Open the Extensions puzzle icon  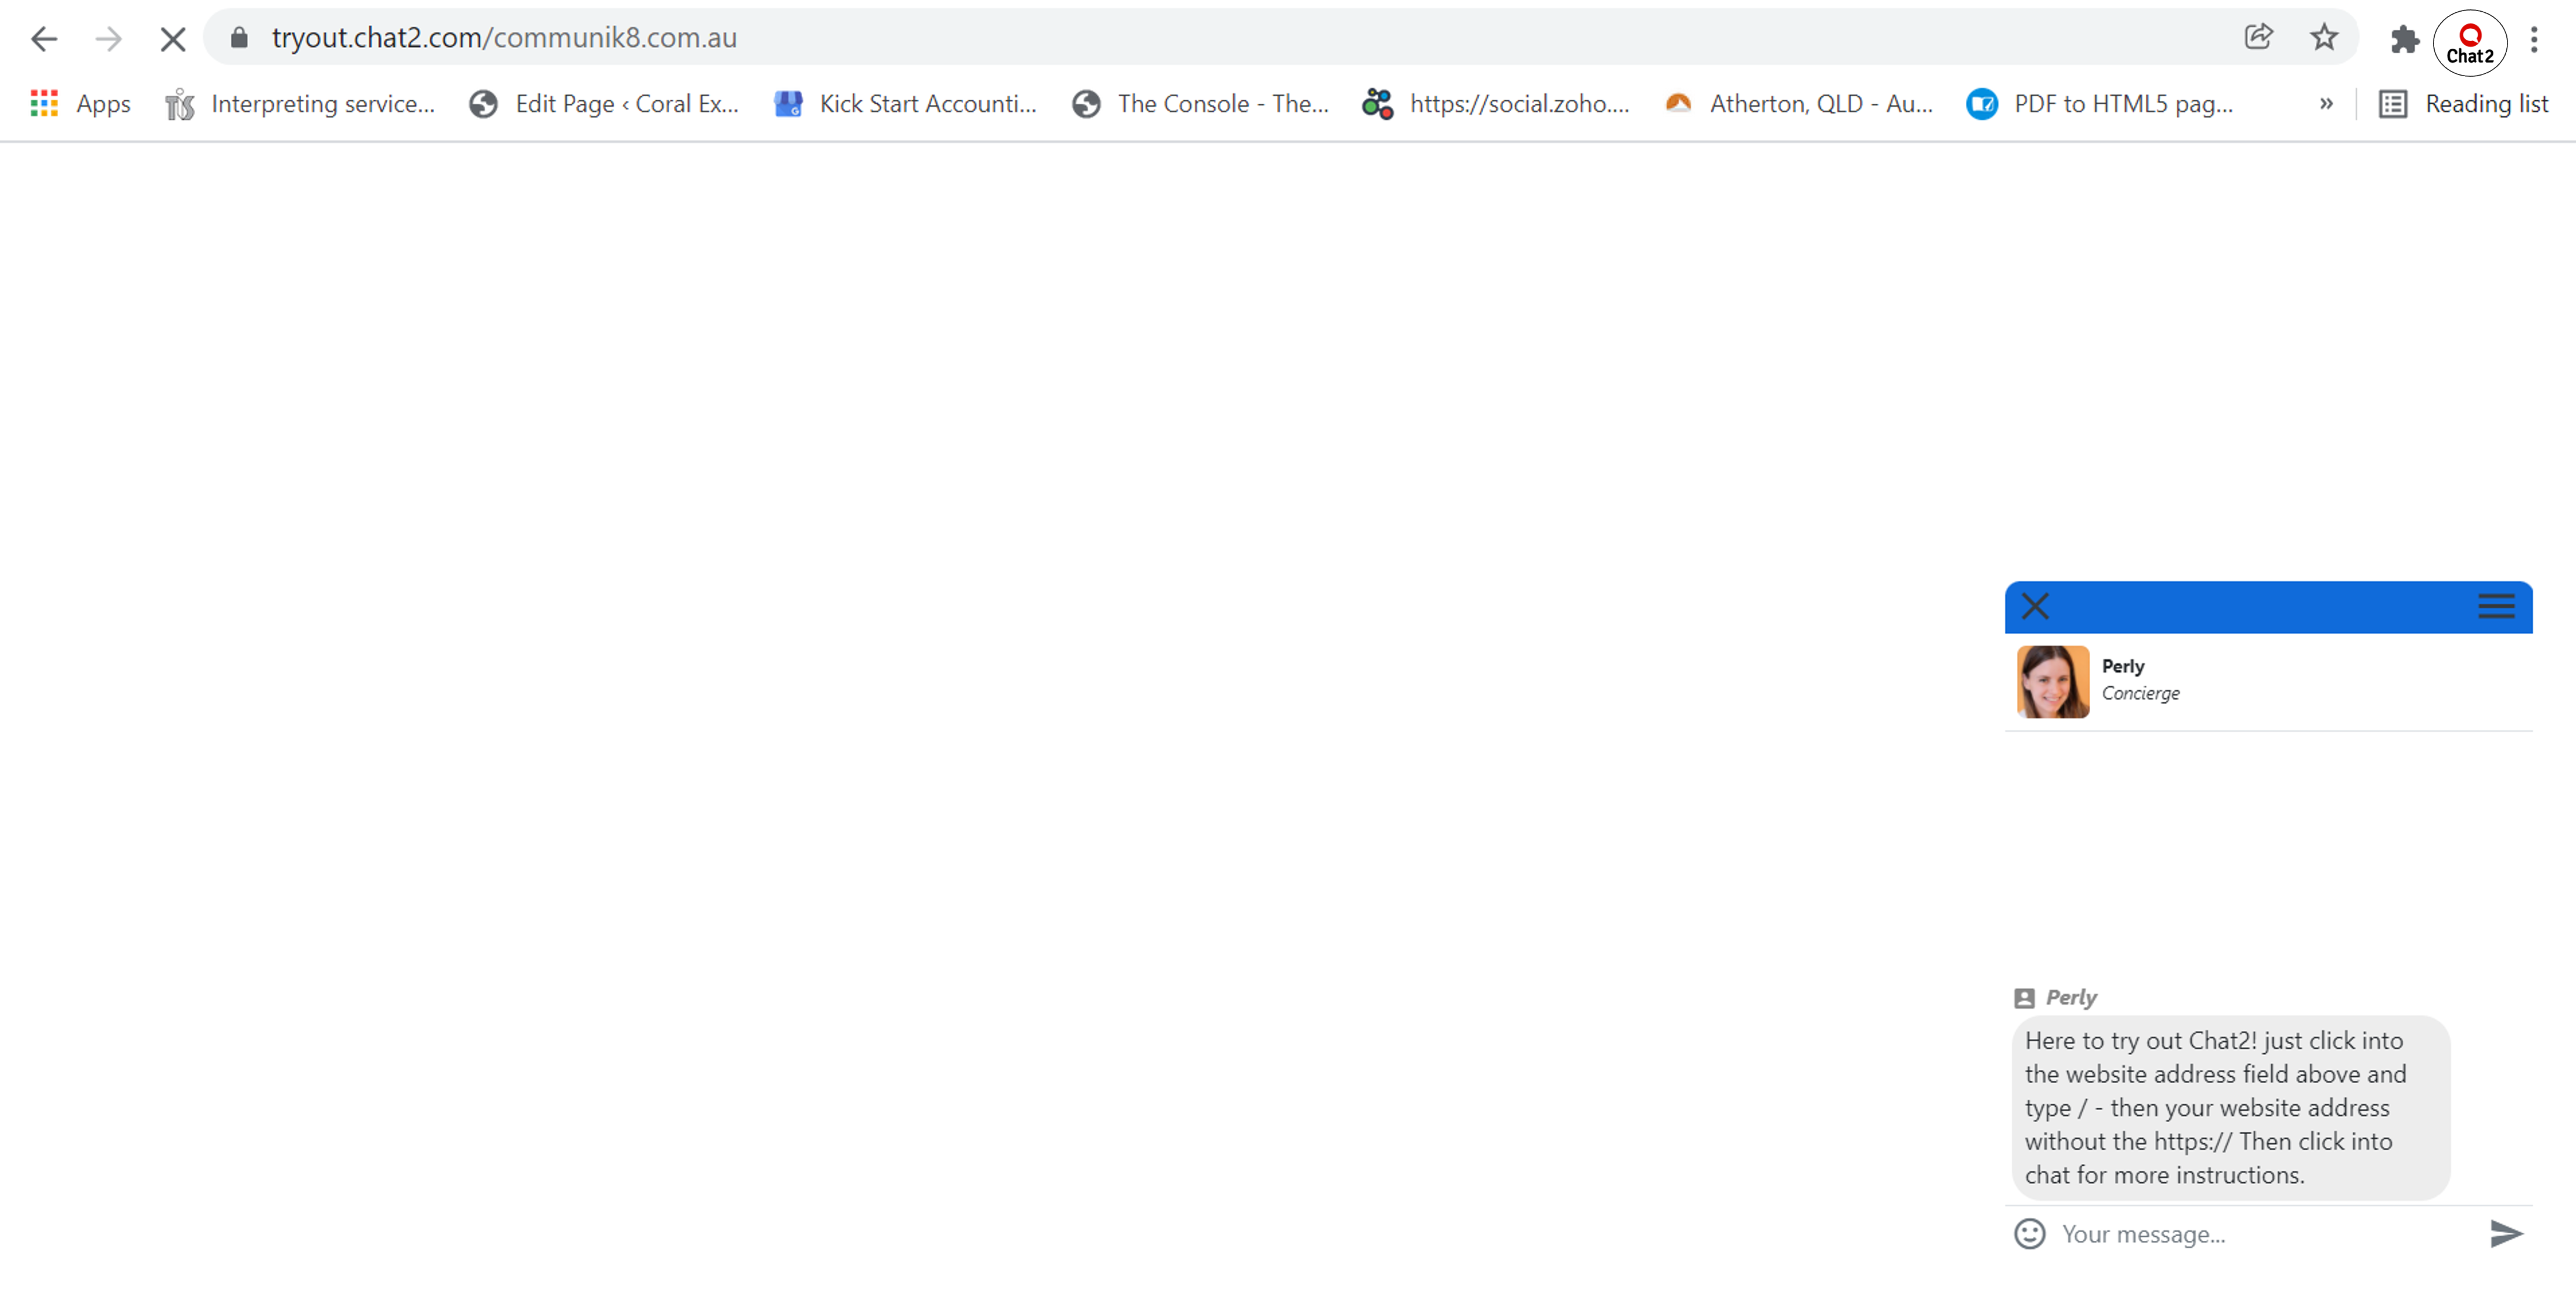tap(2404, 40)
